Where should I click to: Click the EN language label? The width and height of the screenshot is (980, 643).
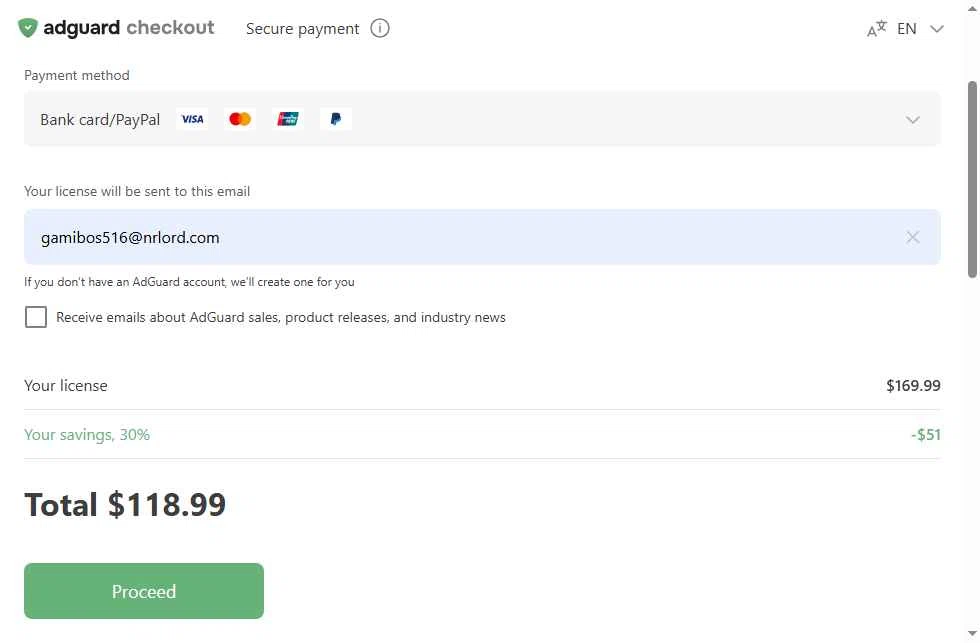click(x=906, y=29)
